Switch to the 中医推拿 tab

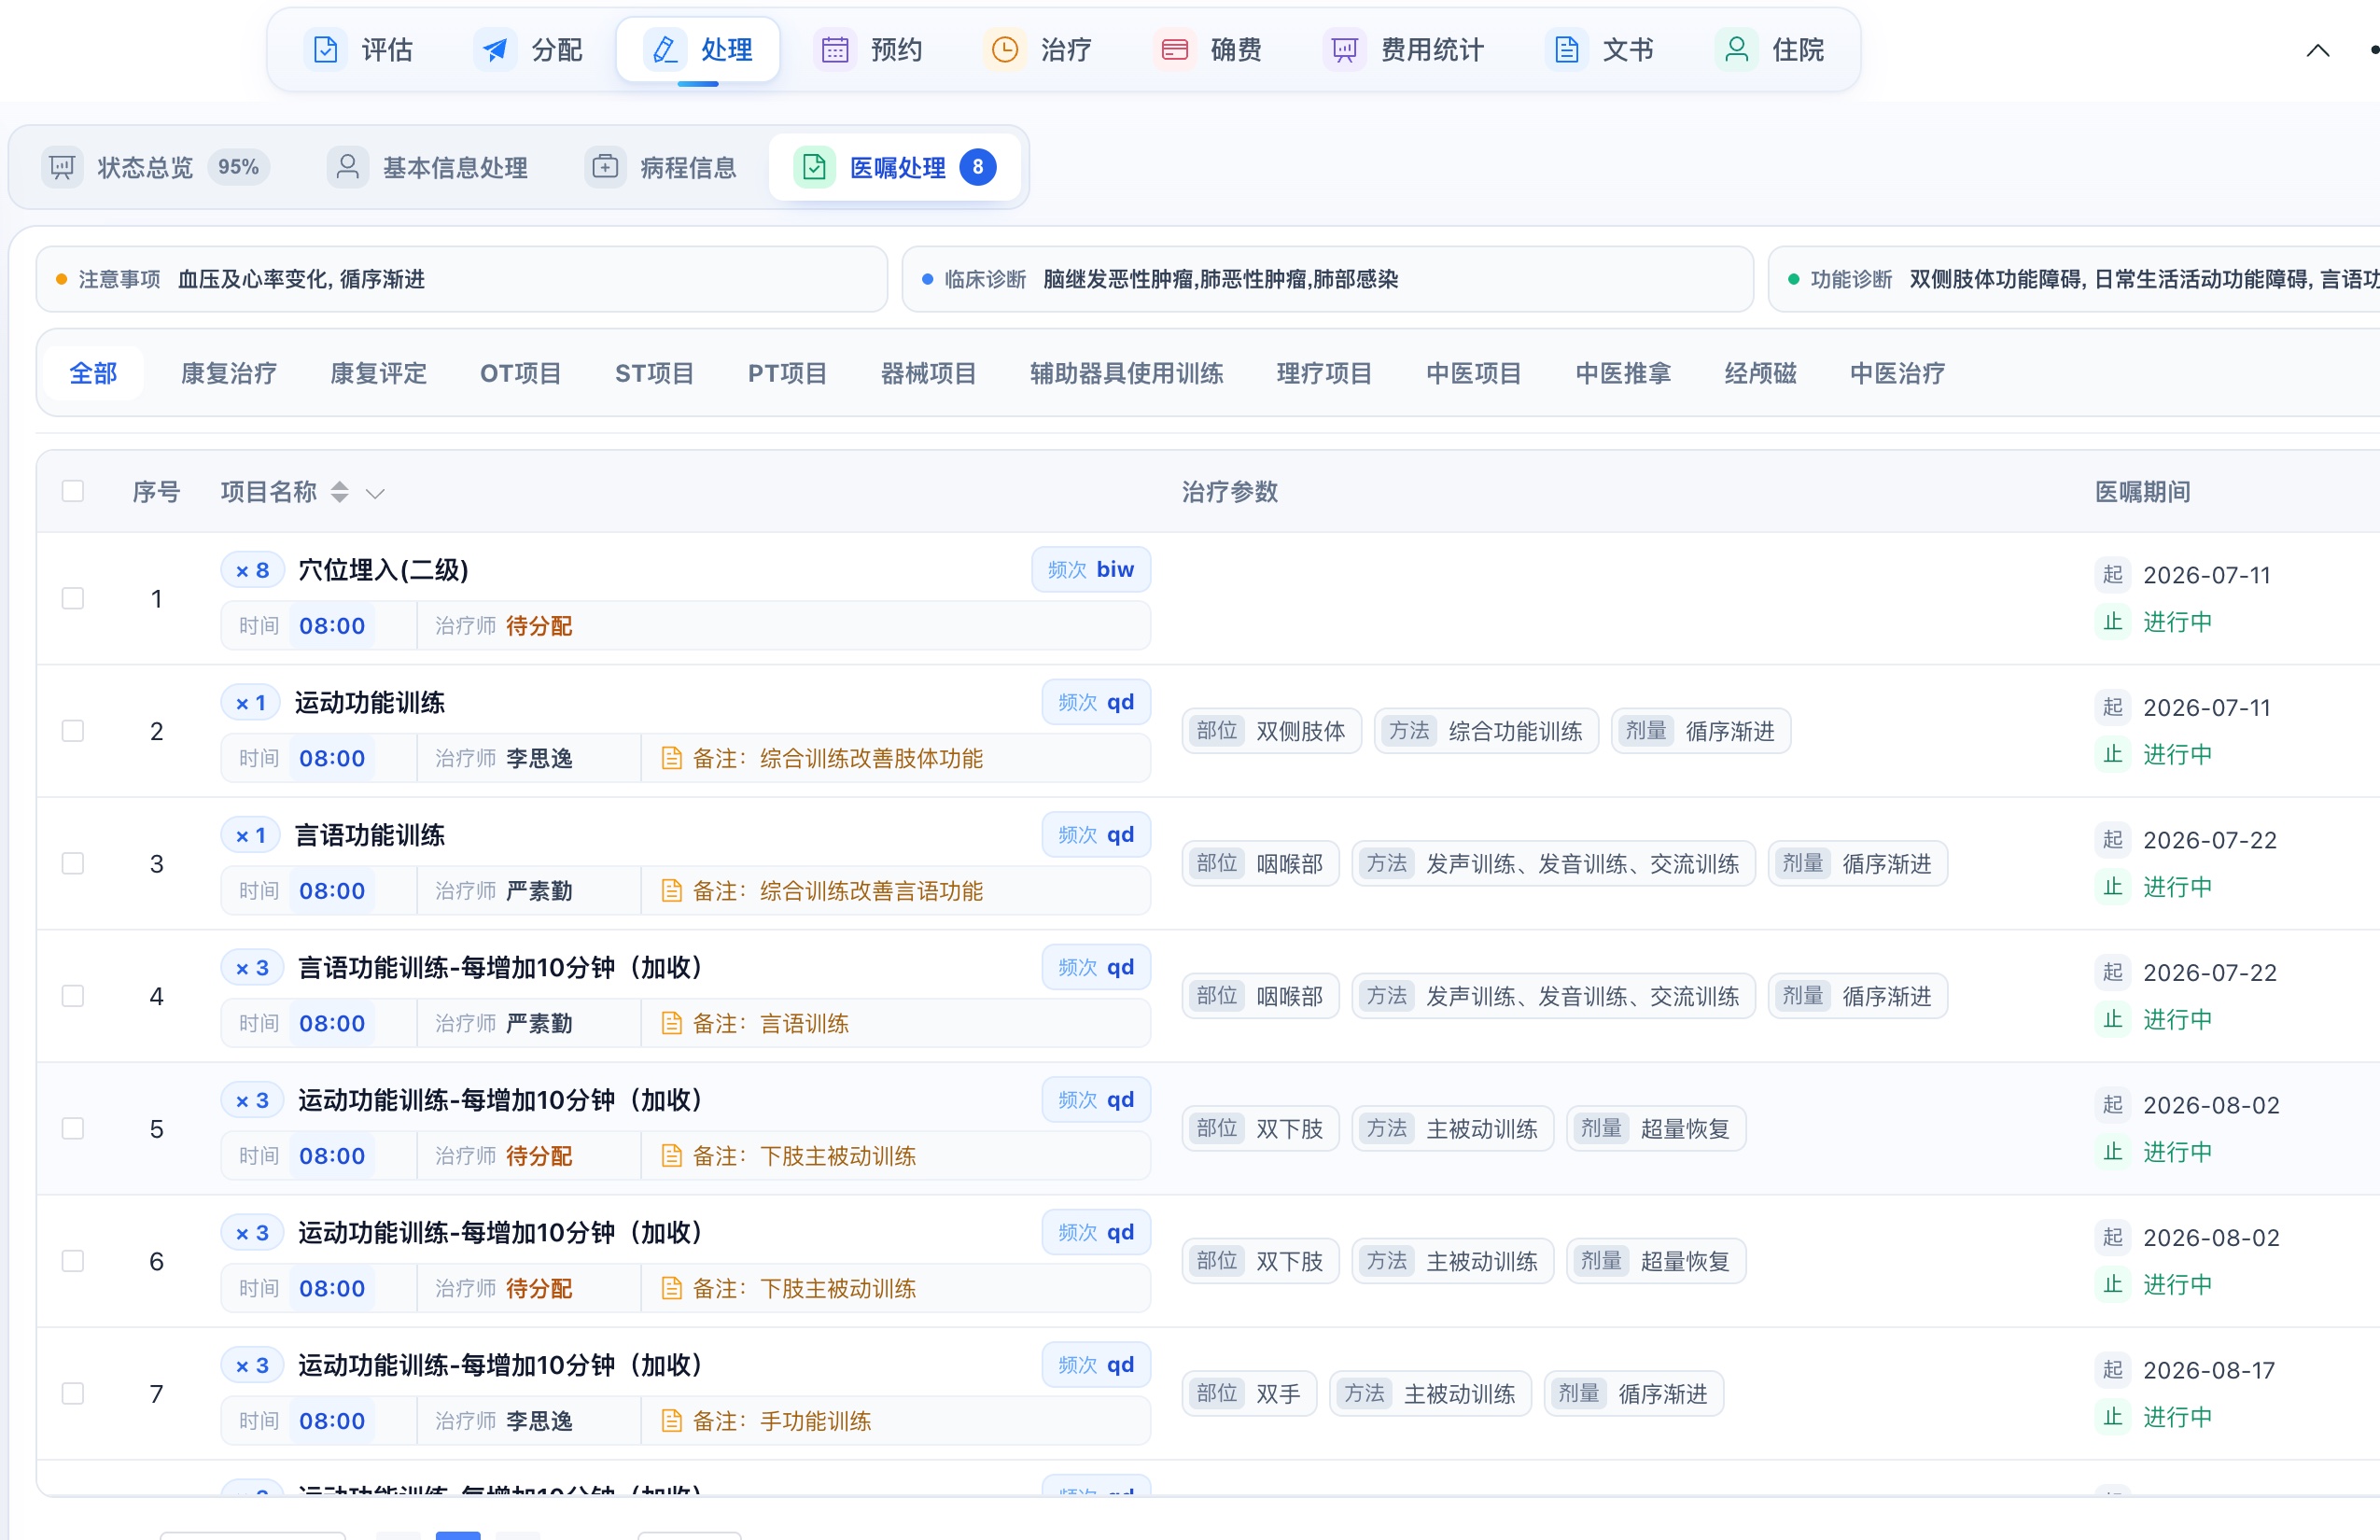pyautogui.click(x=1623, y=373)
